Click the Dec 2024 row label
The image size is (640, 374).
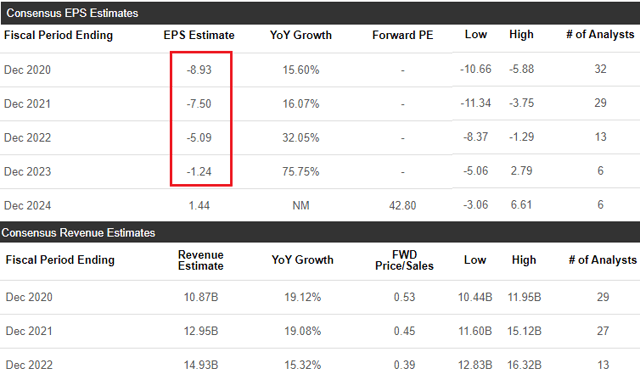(x=27, y=205)
